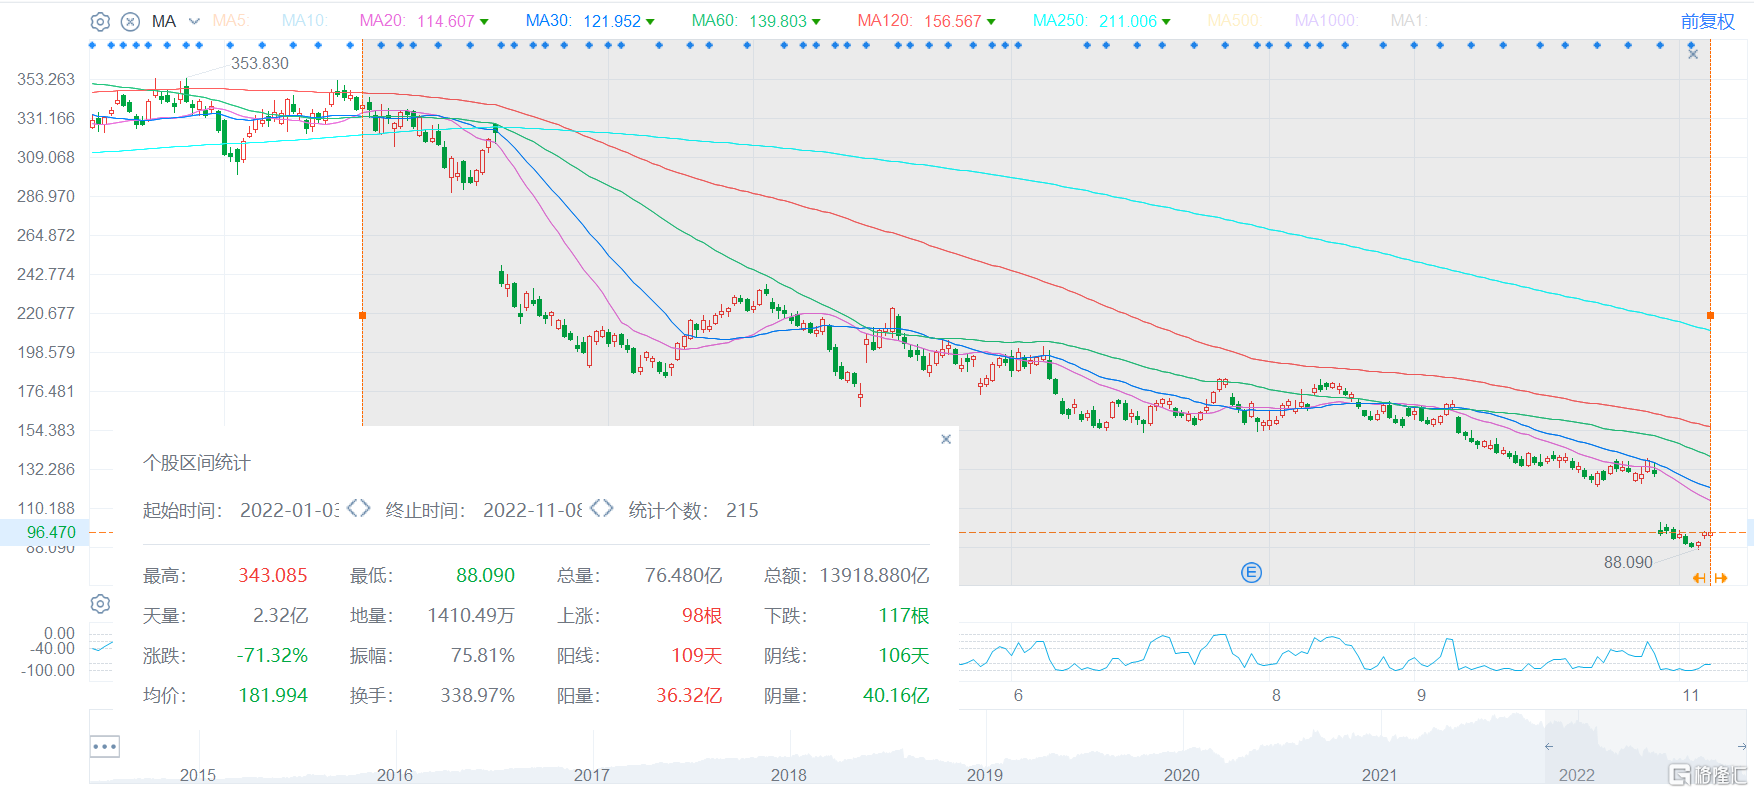Open the three-dots button on timeline
The width and height of the screenshot is (1754, 794).
pyautogui.click(x=105, y=746)
